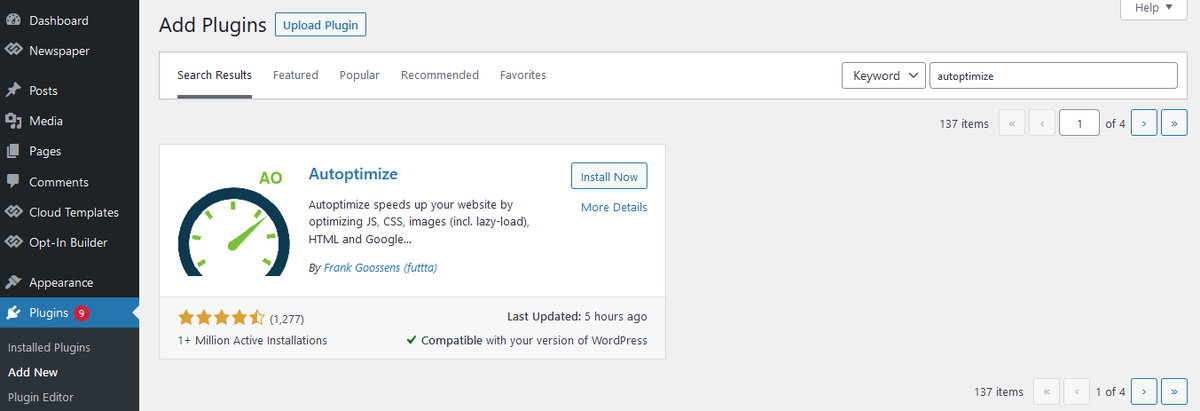The width and height of the screenshot is (1200, 411).
Task: Click the Cloud Templates sidebar icon
Action: point(13,212)
